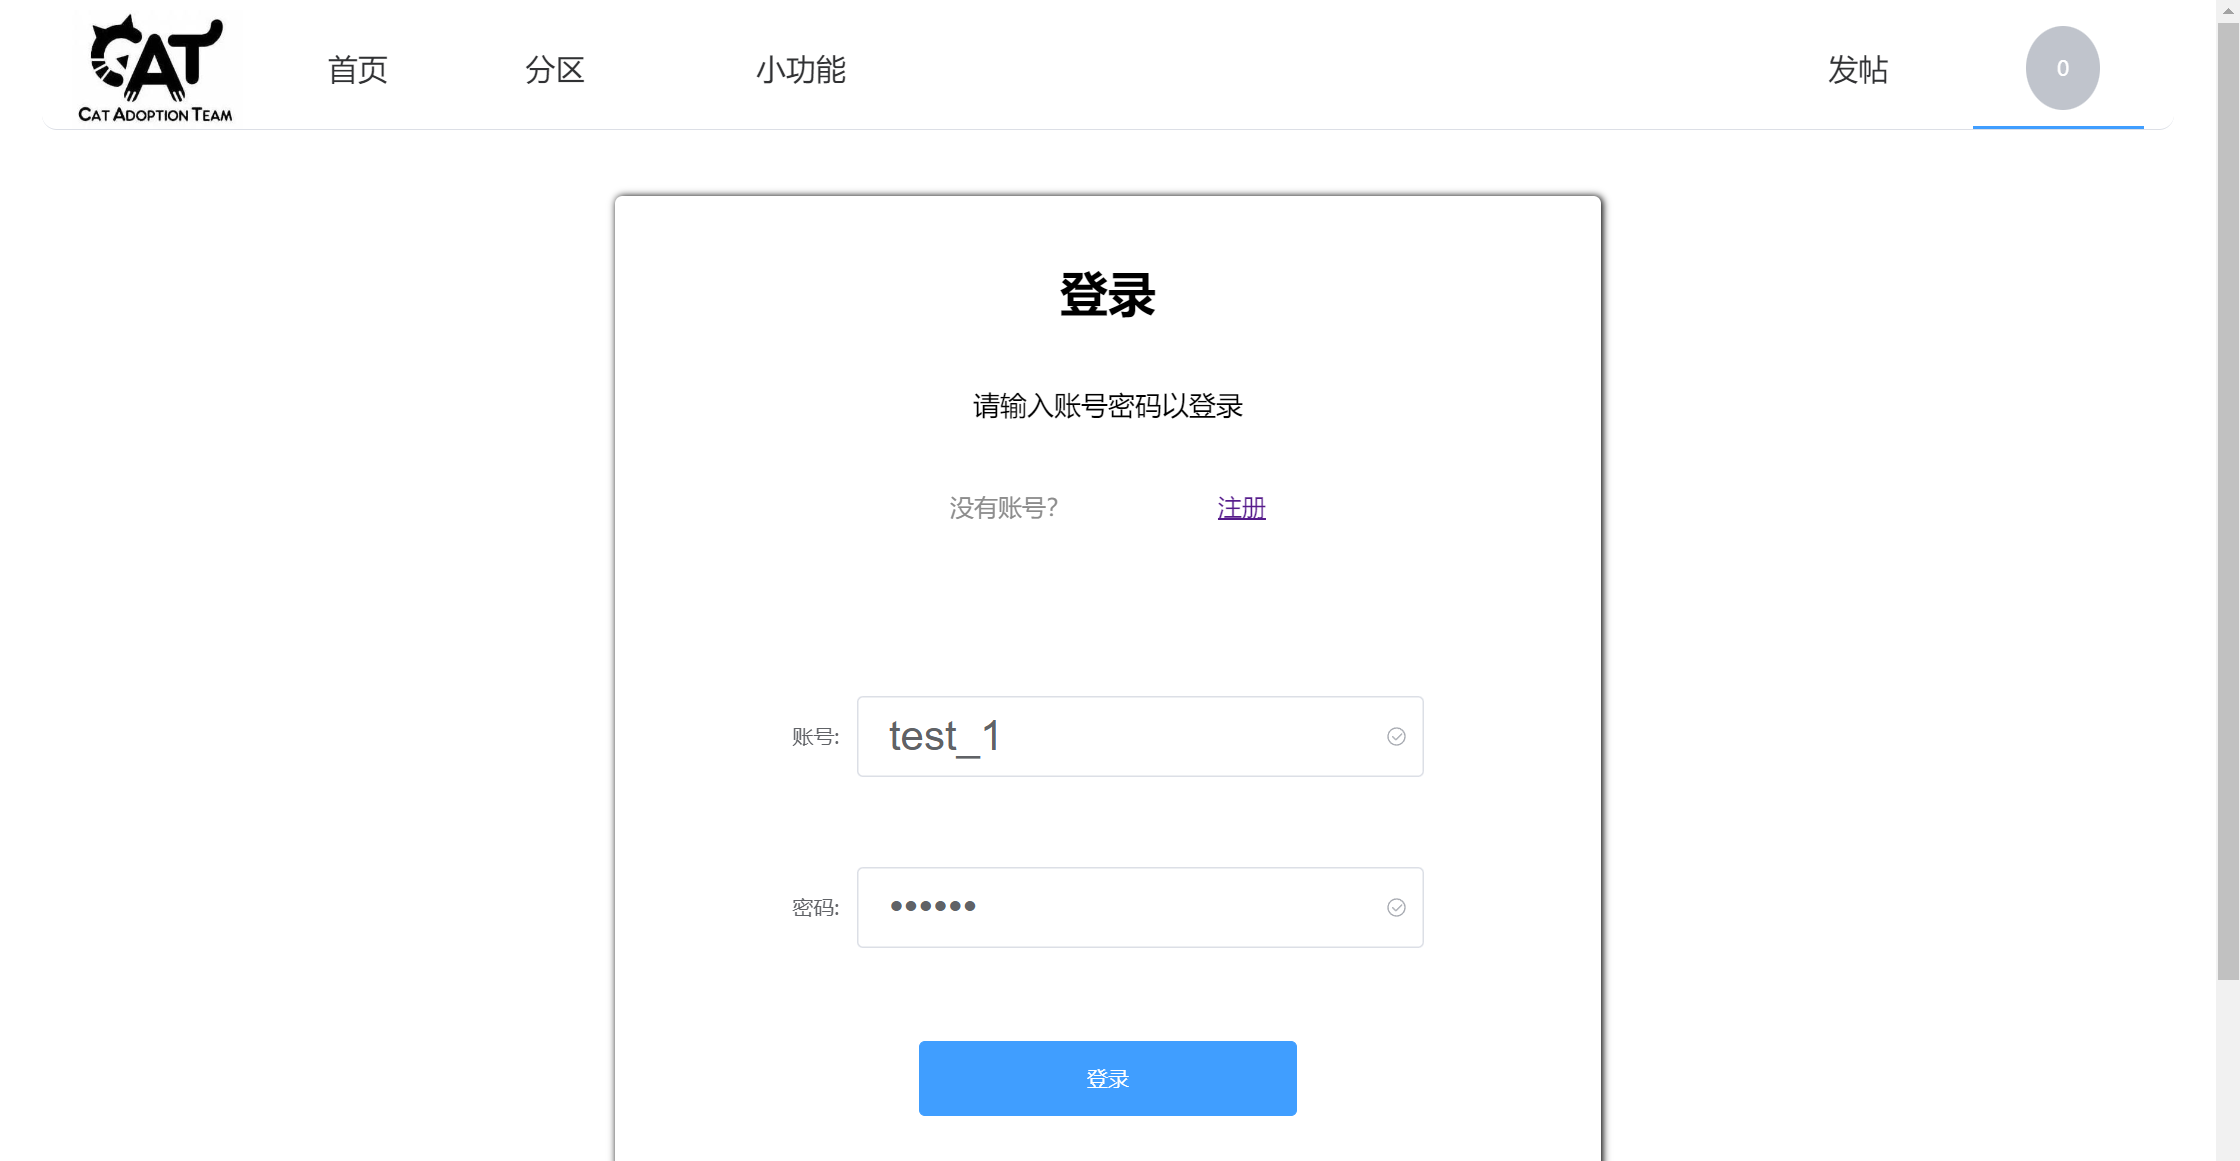Open the 首页 menu item
Screen dimensions: 2240x1161
(357, 70)
